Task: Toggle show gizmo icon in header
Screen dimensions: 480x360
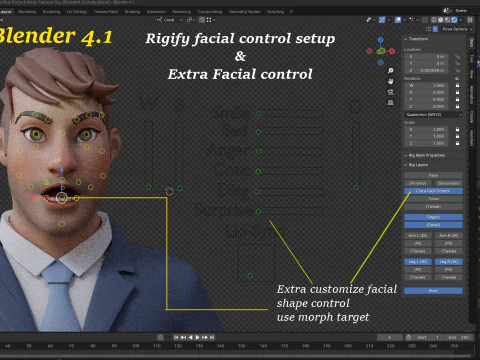Action: pos(382,20)
